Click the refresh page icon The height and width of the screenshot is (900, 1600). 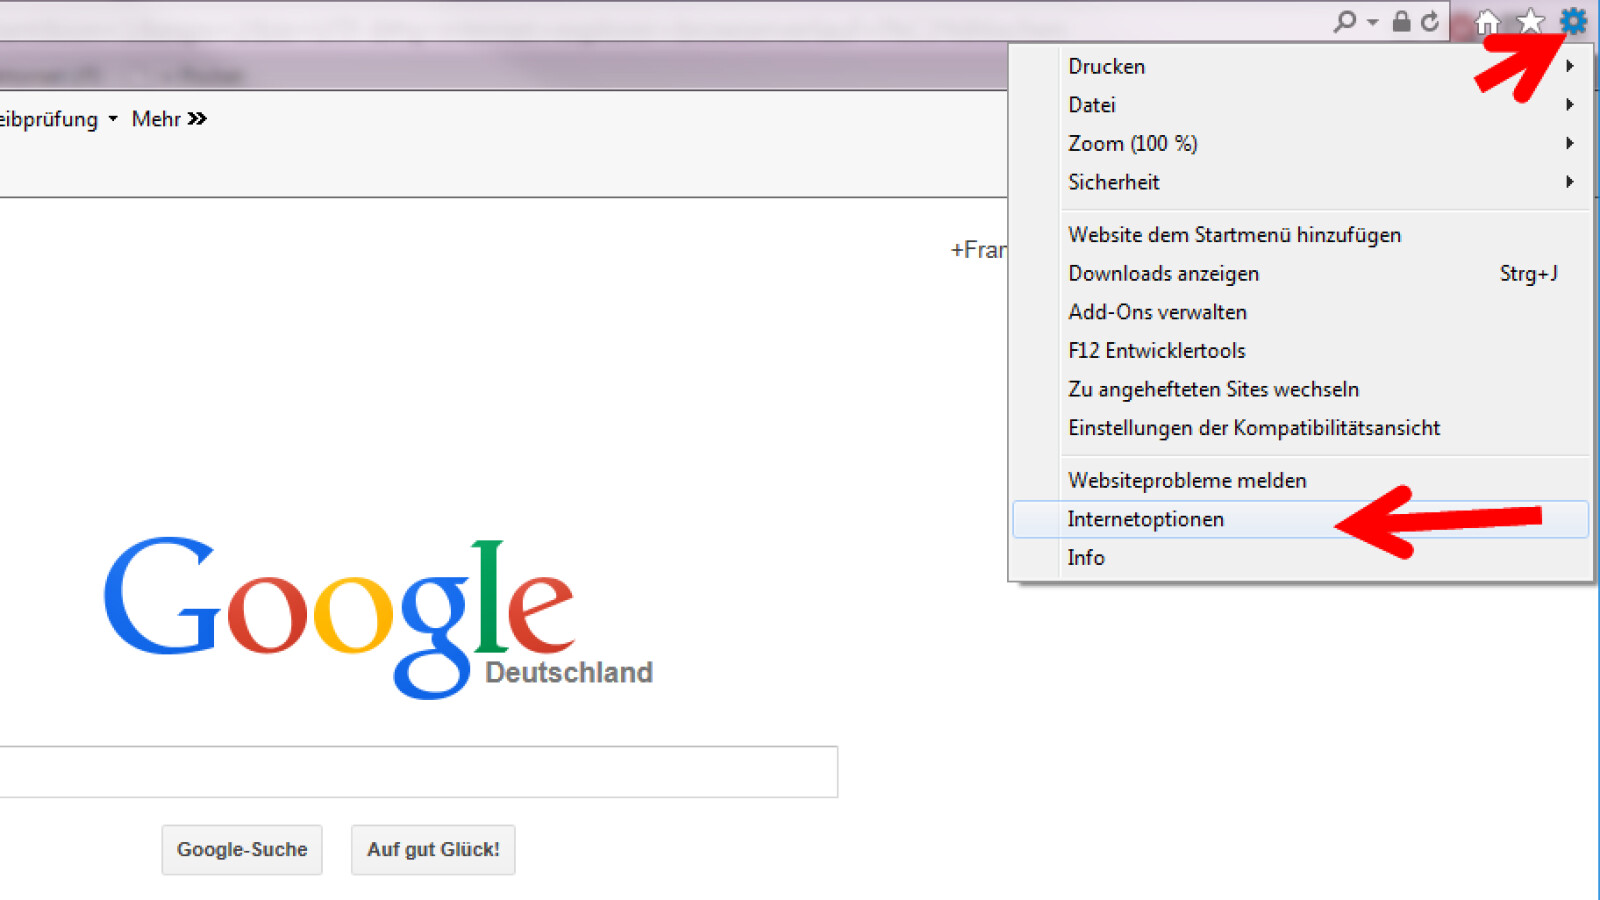click(1430, 21)
